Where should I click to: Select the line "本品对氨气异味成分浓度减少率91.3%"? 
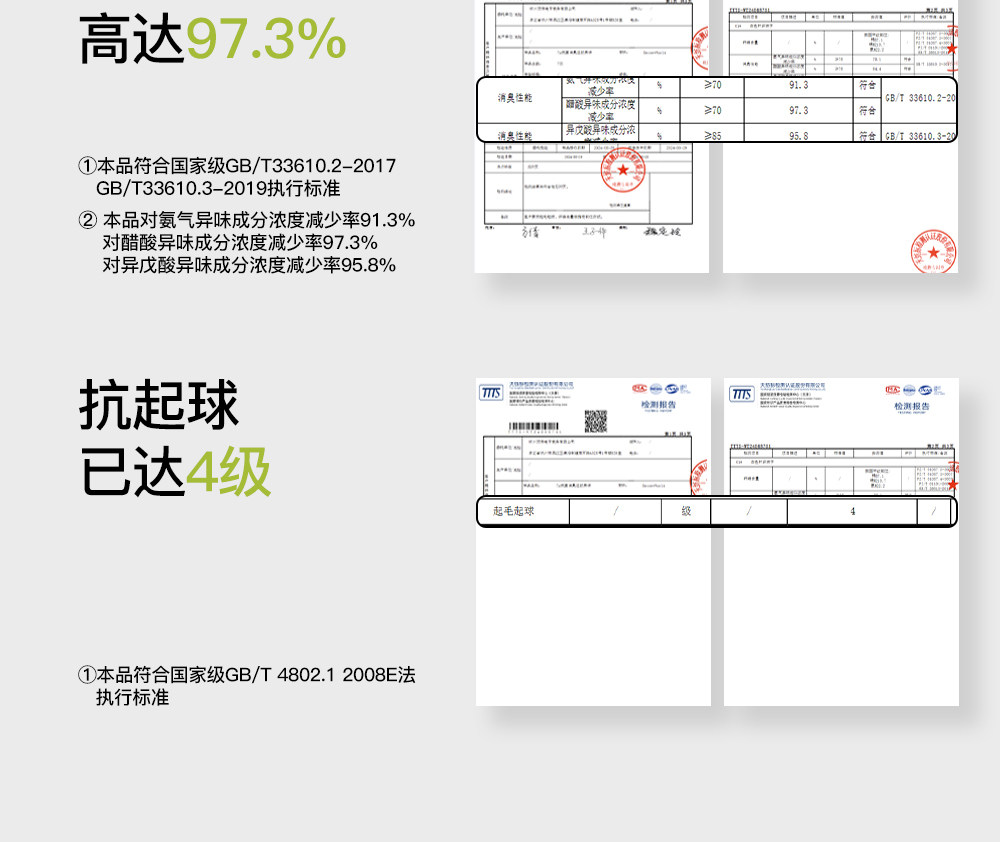click(259, 220)
